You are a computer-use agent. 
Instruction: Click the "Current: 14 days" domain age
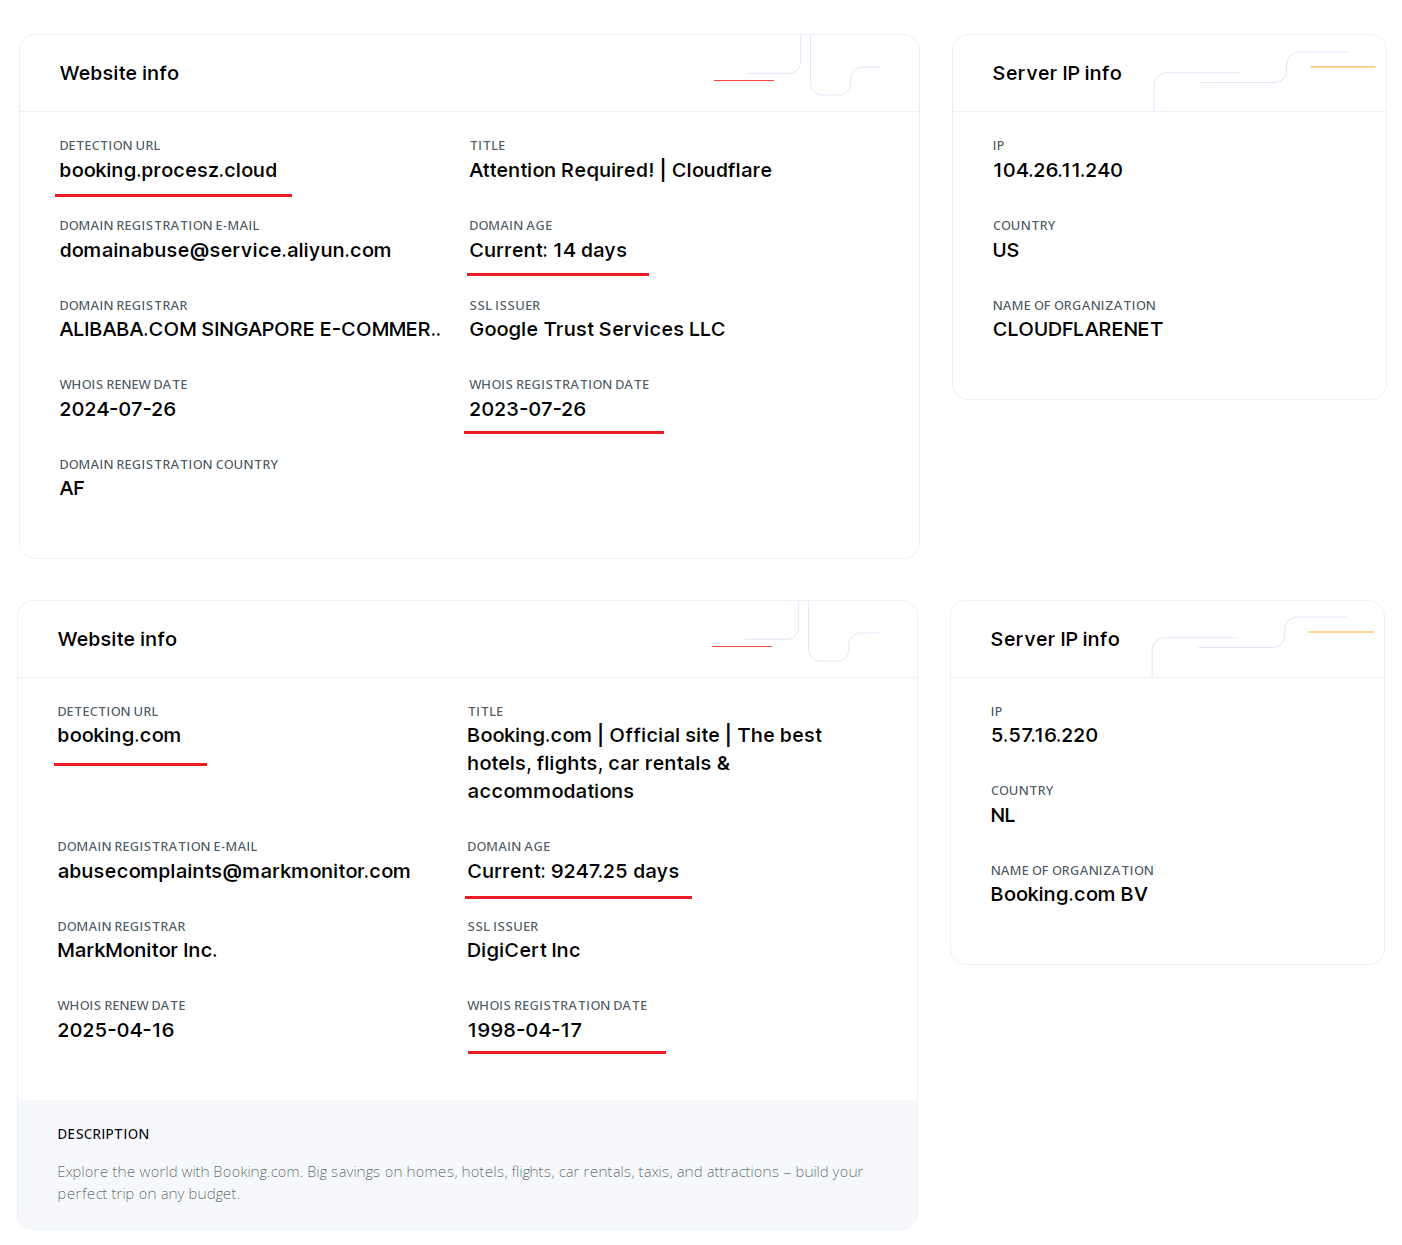click(548, 251)
